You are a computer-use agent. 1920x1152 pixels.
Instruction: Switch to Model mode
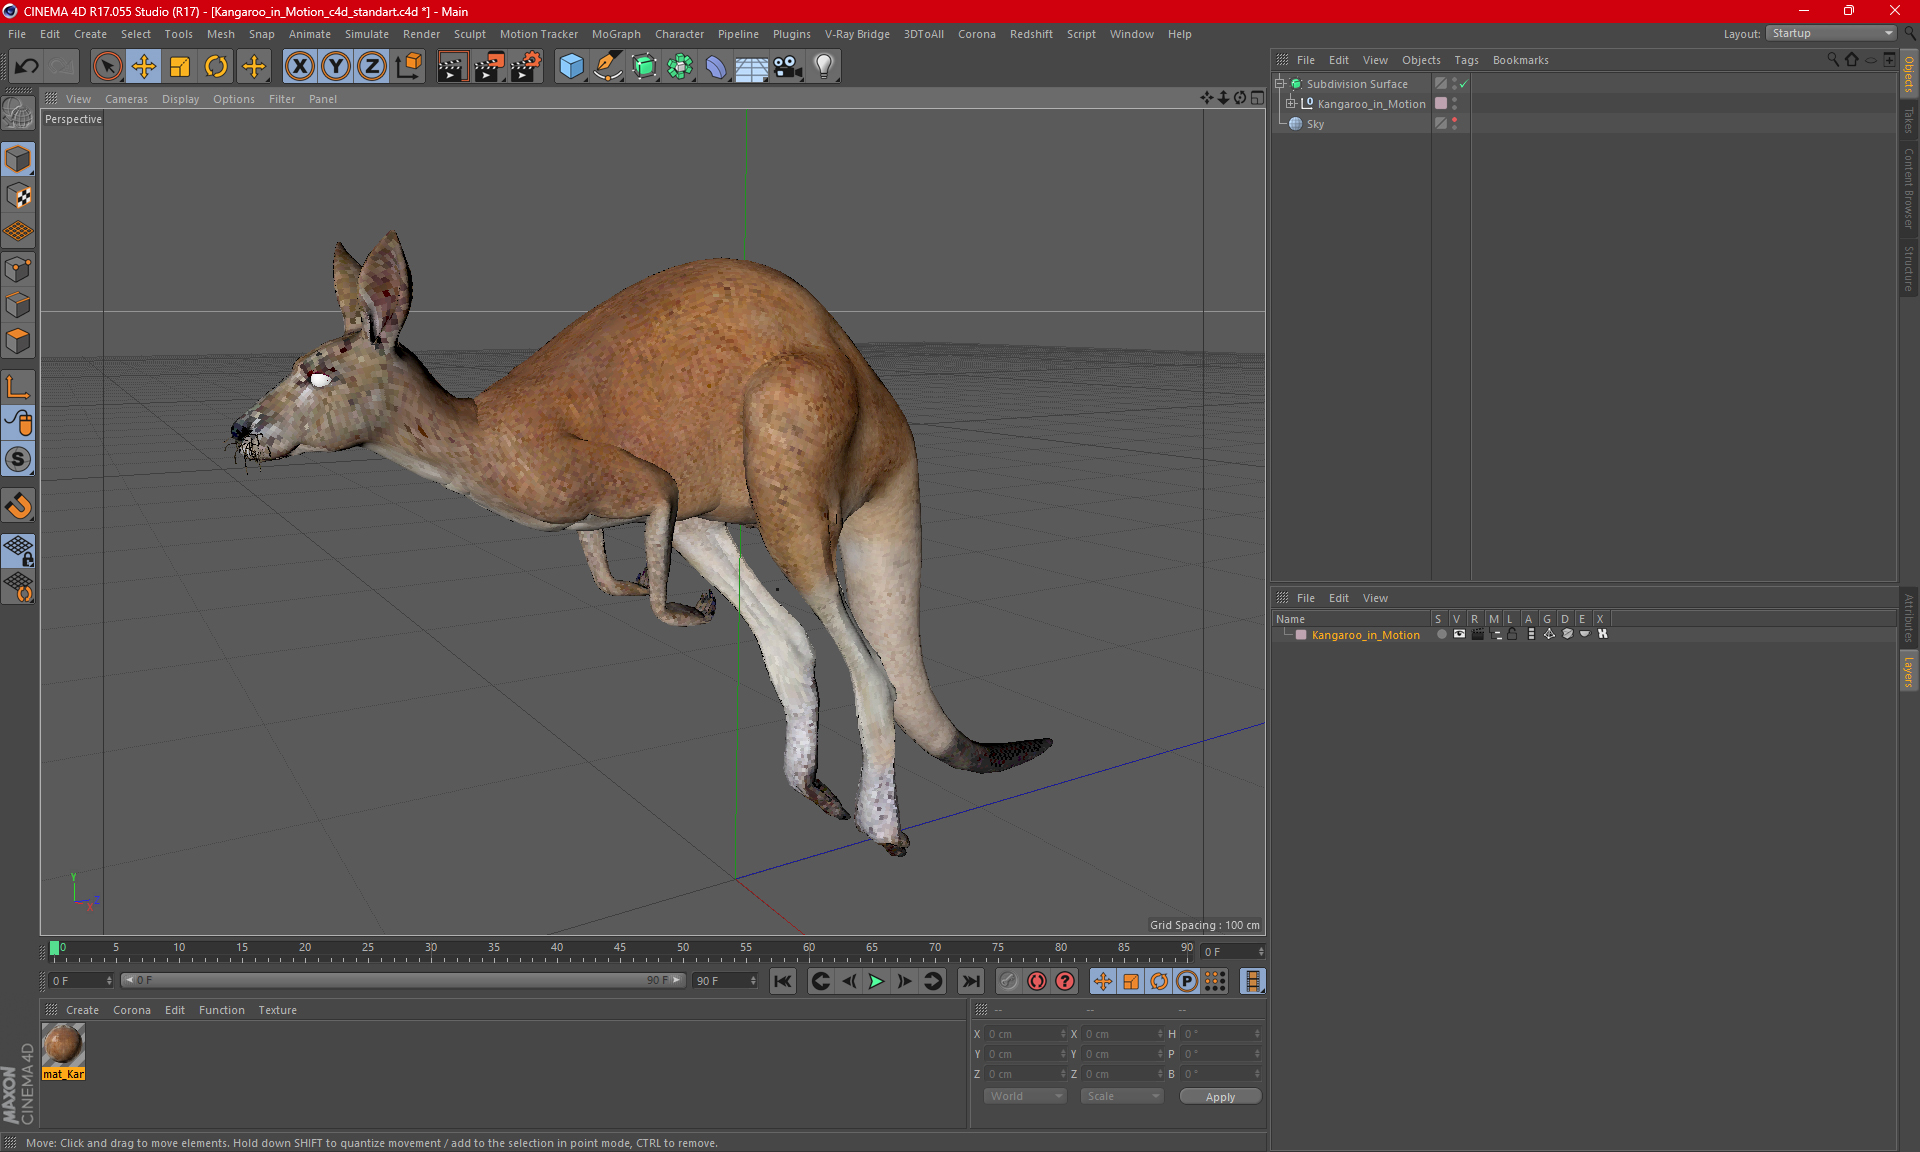point(18,160)
